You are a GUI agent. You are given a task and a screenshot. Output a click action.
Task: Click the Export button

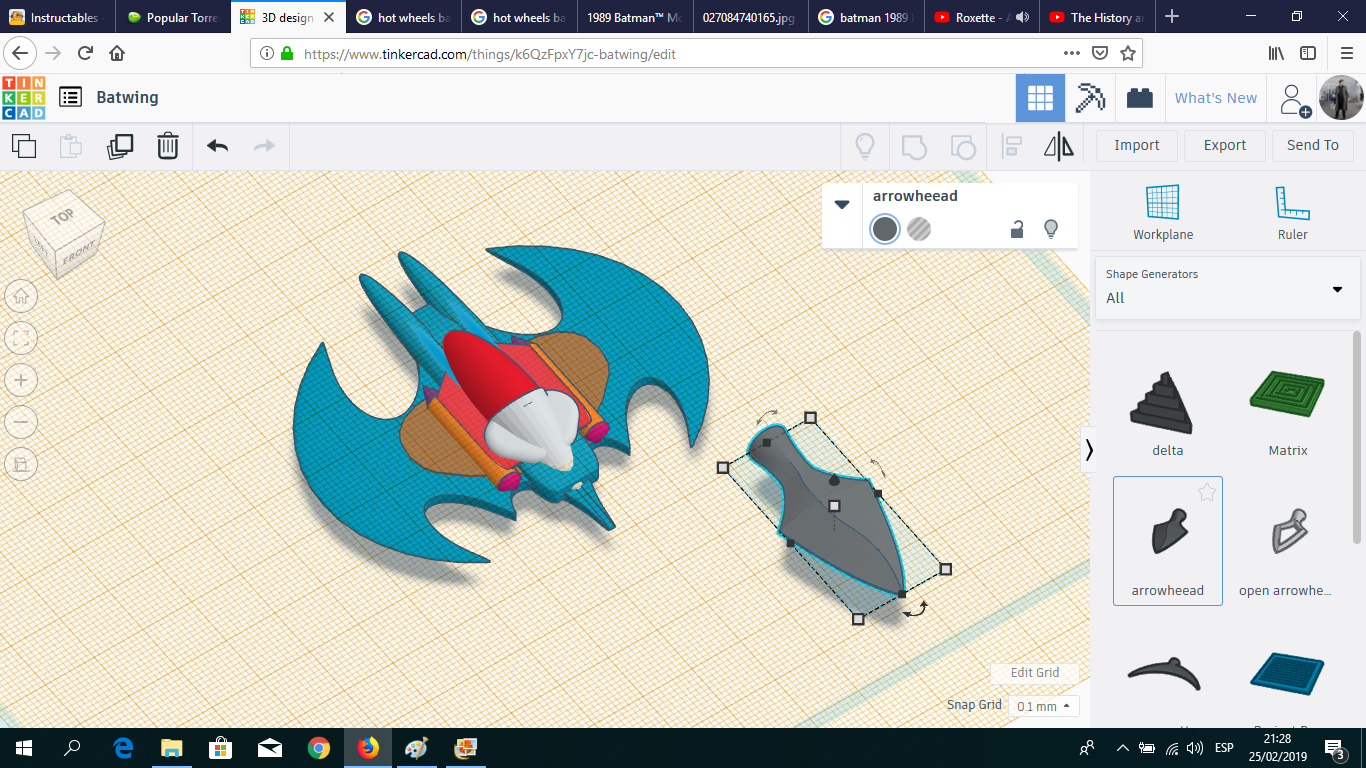click(x=1225, y=146)
